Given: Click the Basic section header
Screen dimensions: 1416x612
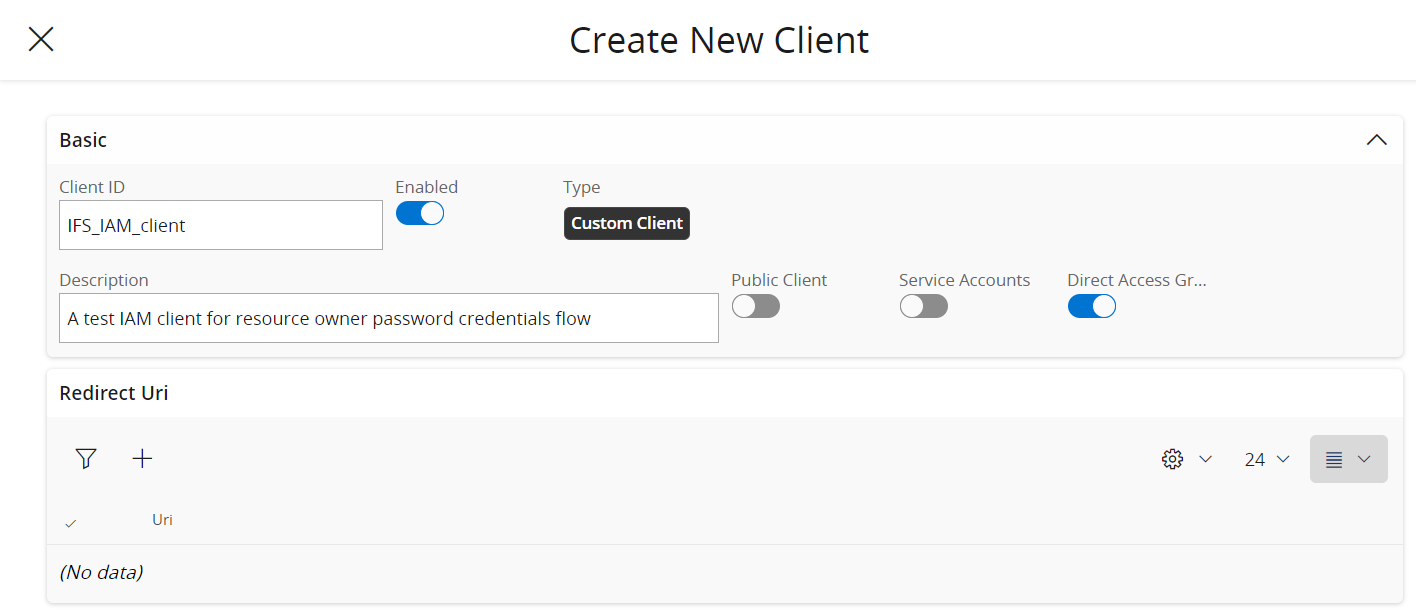Looking at the screenshot, I should tap(82, 140).
